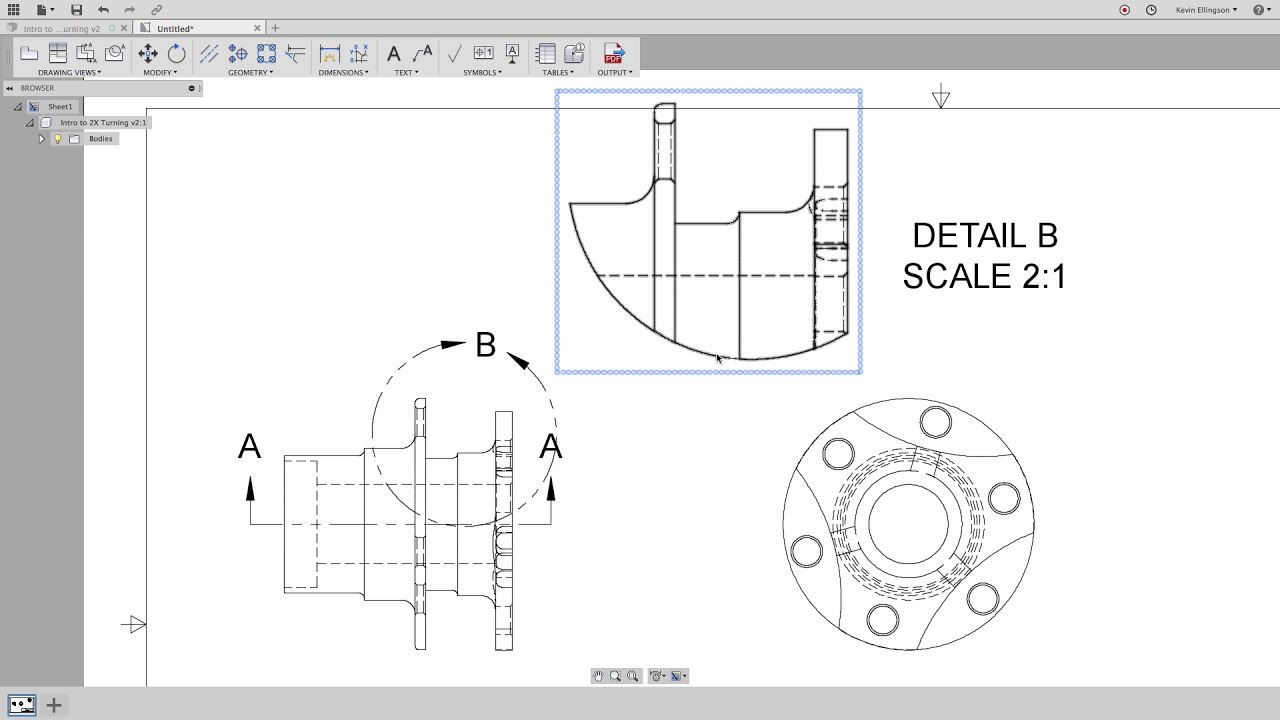Open the Kevin Ellingson account menu
1280x720 pixels.
pyautogui.click(x=1206, y=9)
